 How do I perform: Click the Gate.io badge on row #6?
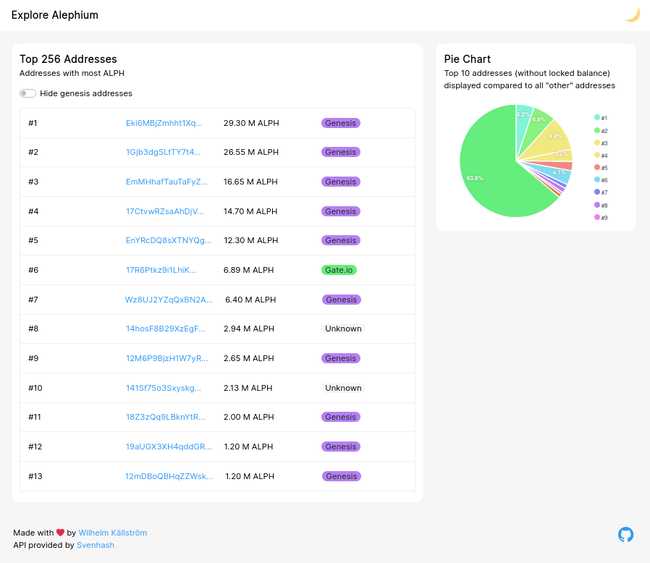tap(339, 270)
